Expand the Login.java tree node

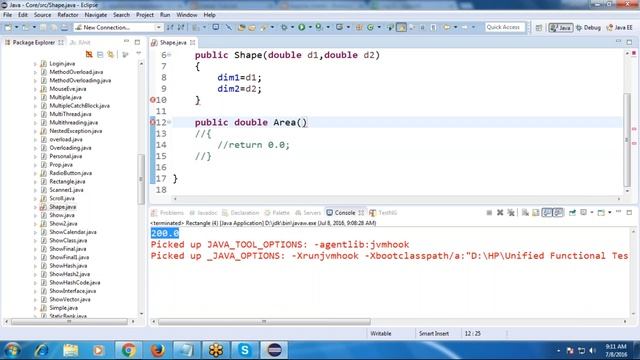35,64
